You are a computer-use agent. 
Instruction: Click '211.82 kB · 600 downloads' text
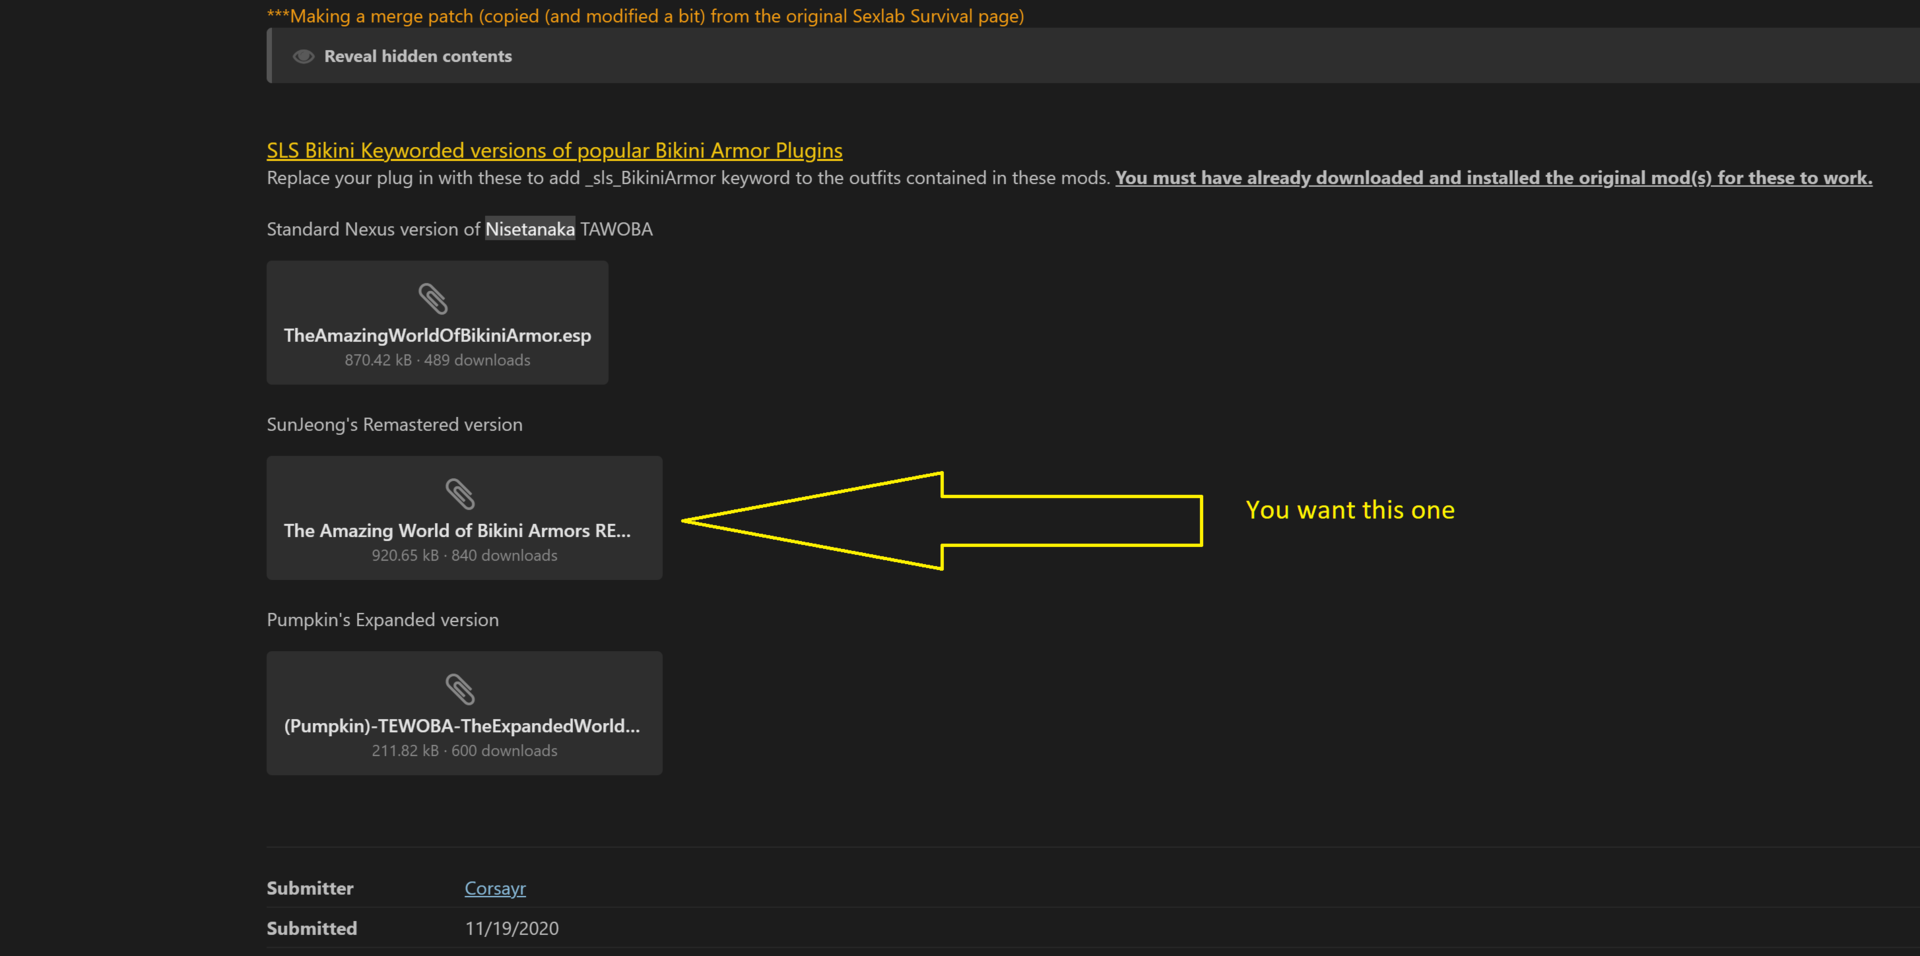pos(464,750)
